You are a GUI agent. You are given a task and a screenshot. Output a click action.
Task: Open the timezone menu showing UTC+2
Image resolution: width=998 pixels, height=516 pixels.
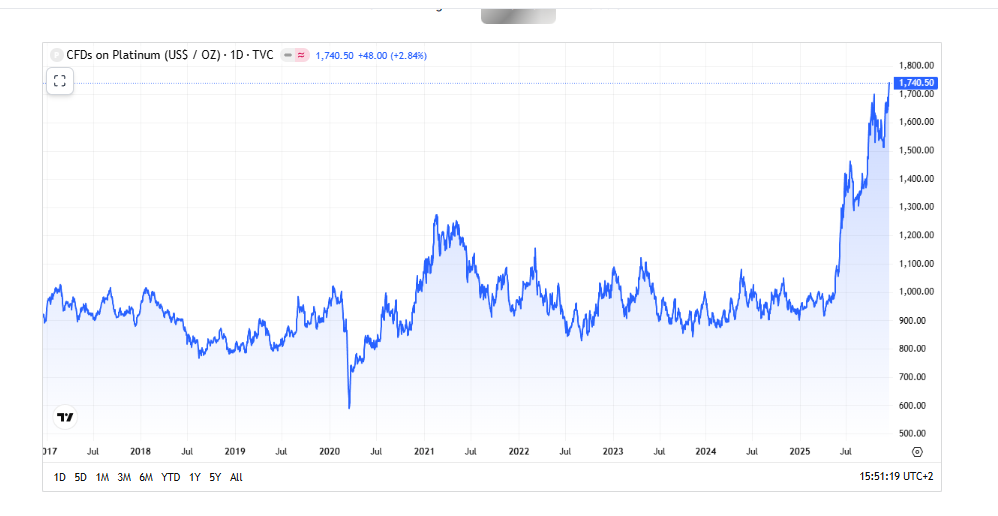(x=899, y=478)
